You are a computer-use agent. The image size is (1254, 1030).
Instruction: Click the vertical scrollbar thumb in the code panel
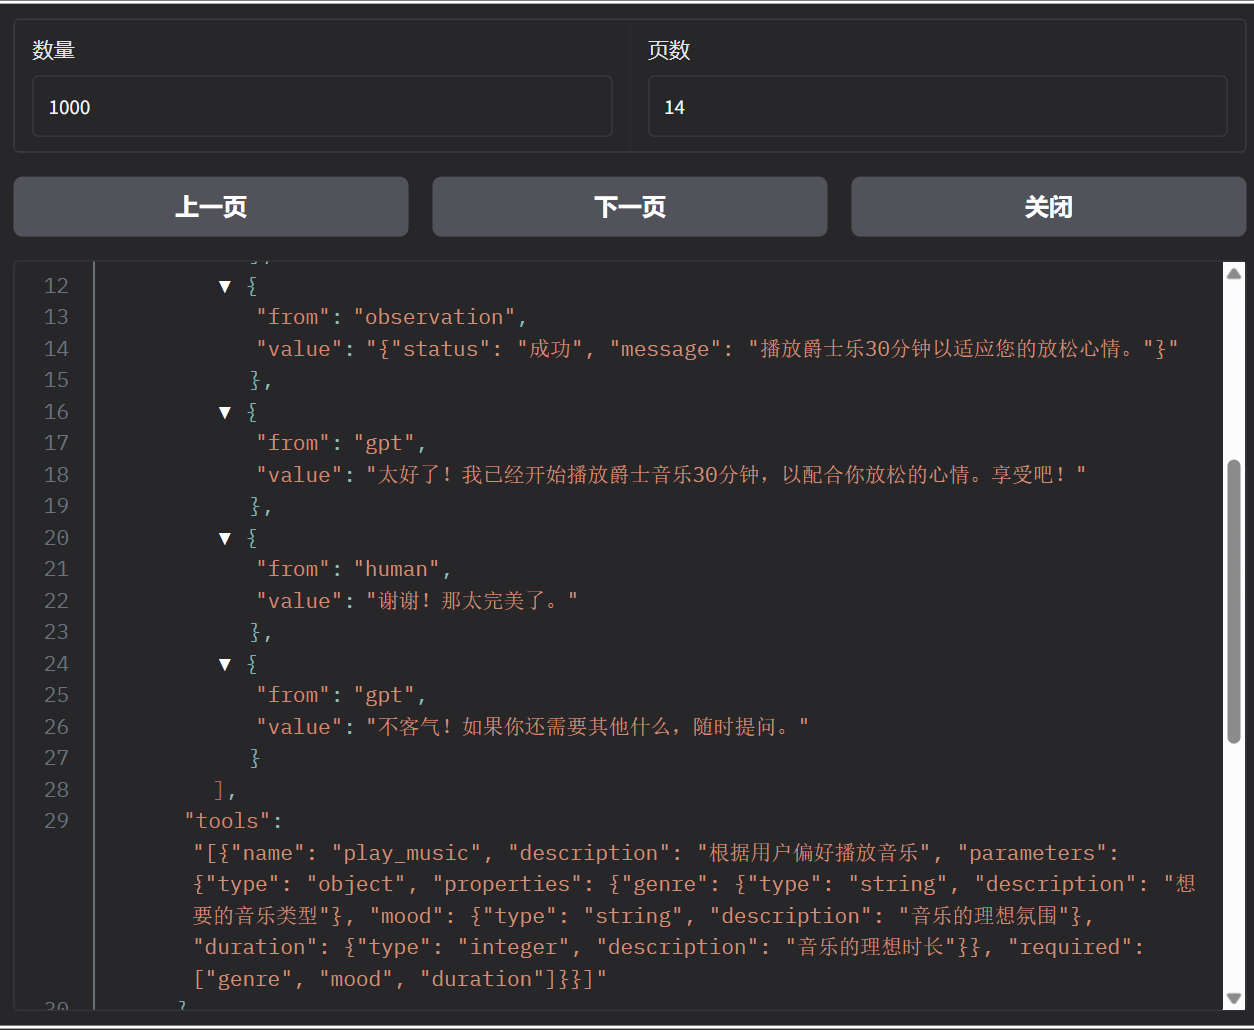click(1234, 600)
